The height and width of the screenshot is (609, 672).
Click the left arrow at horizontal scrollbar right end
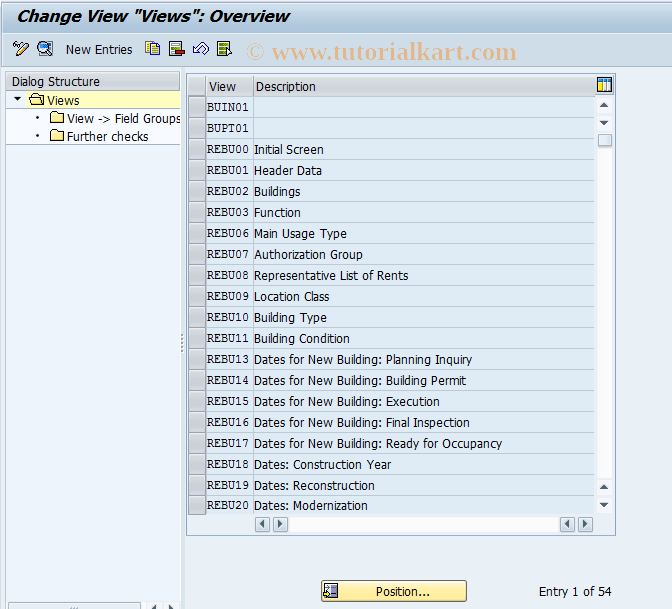coord(567,524)
